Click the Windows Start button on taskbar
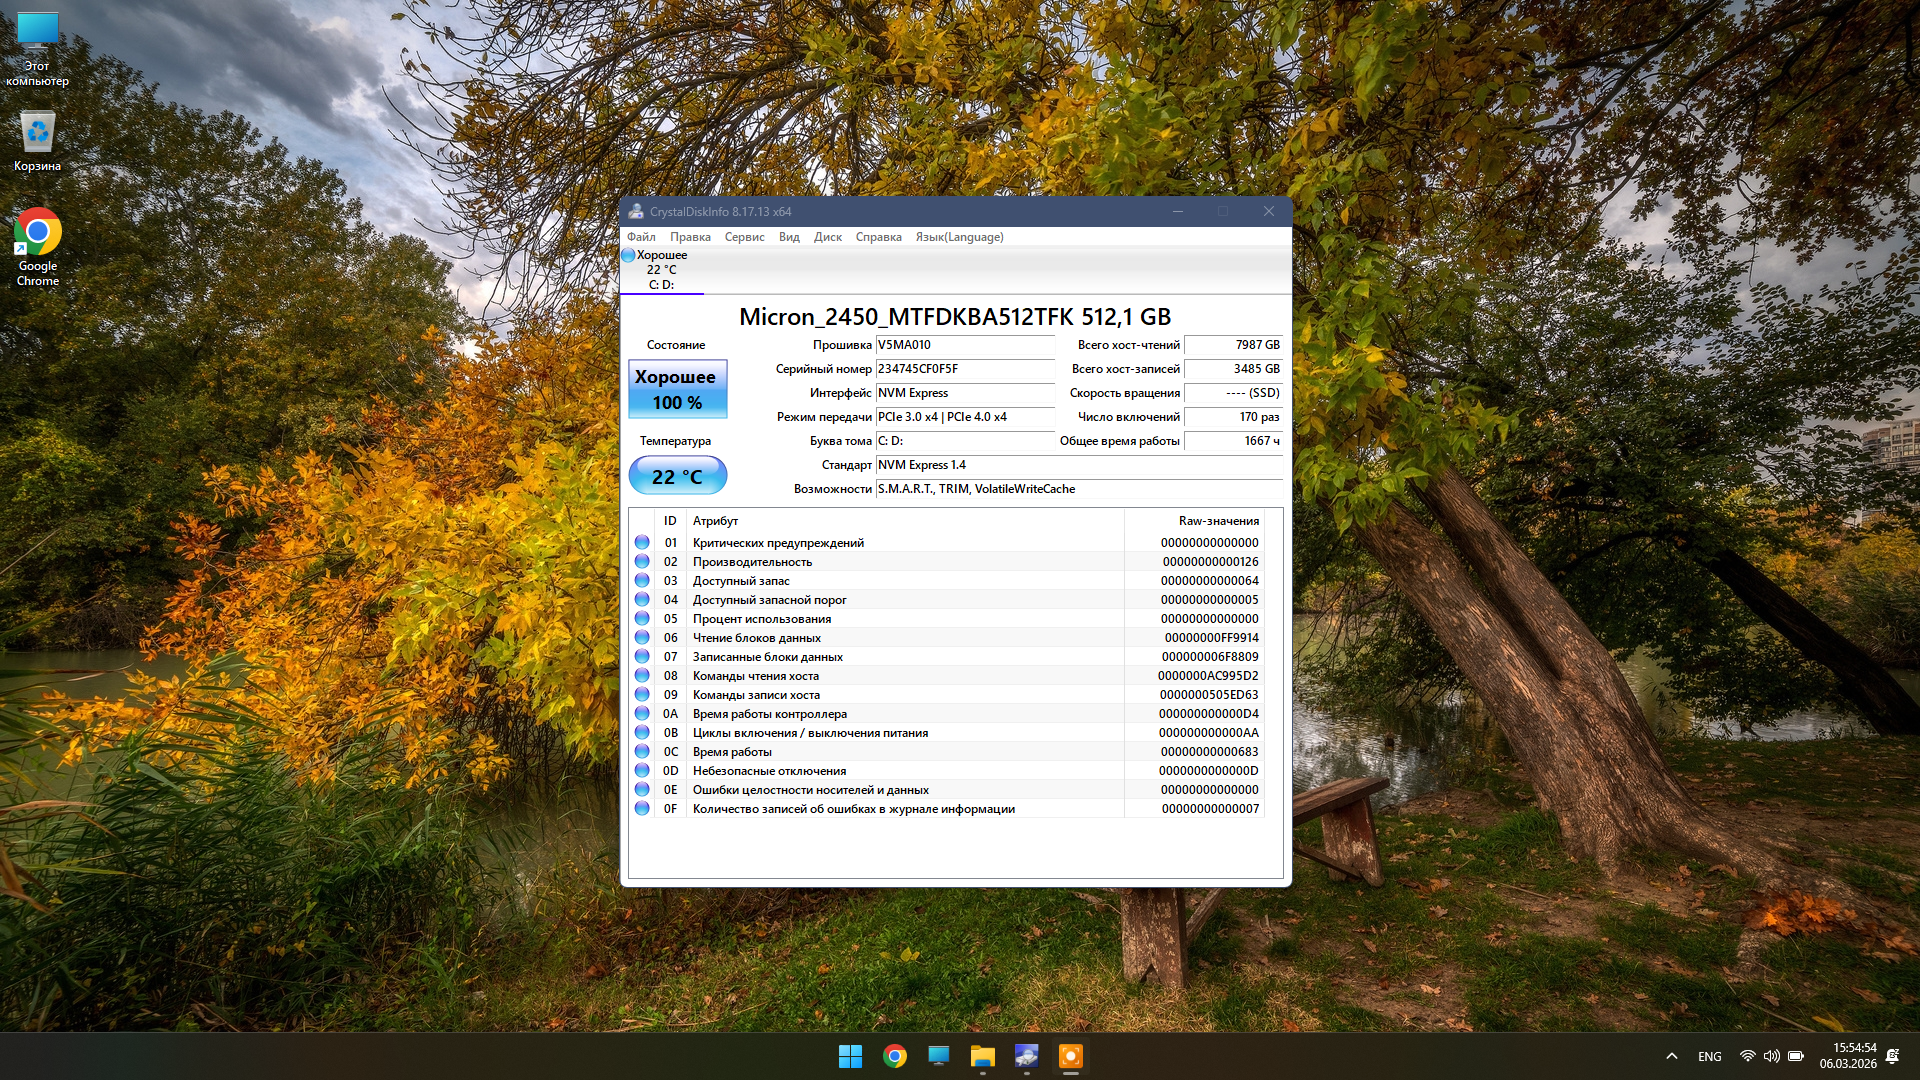This screenshot has height=1080, width=1920. pyautogui.click(x=850, y=1056)
